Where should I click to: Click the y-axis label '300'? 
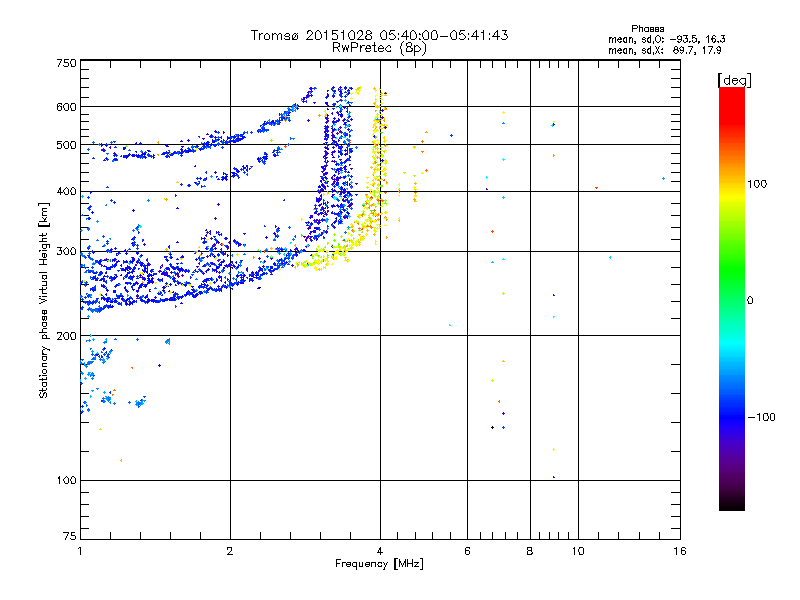click(x=66, y=252)
